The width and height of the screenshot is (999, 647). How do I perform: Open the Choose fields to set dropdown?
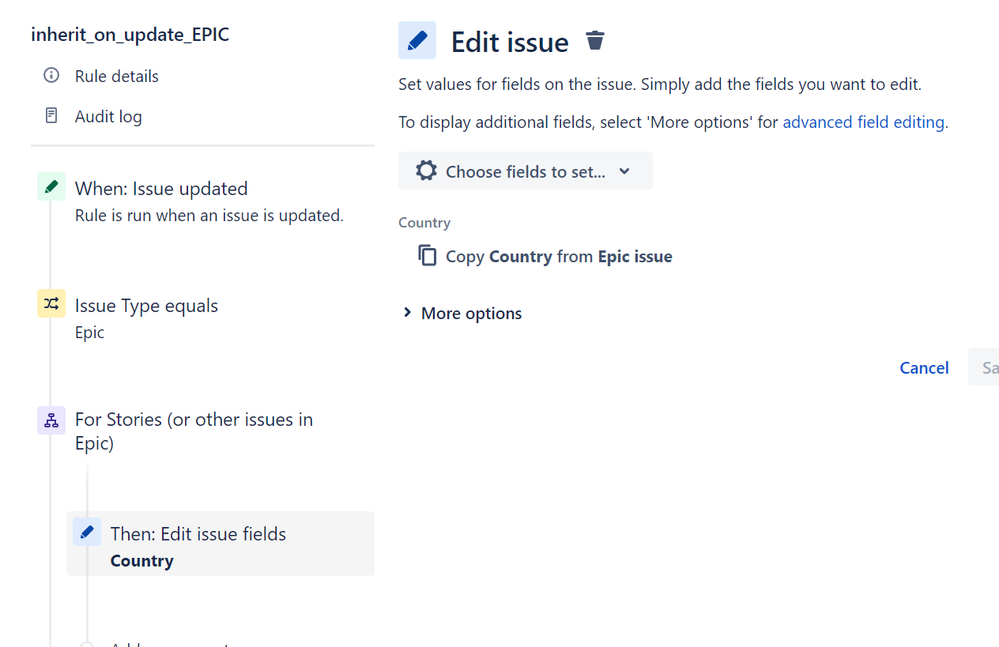[x=525, y=171]
